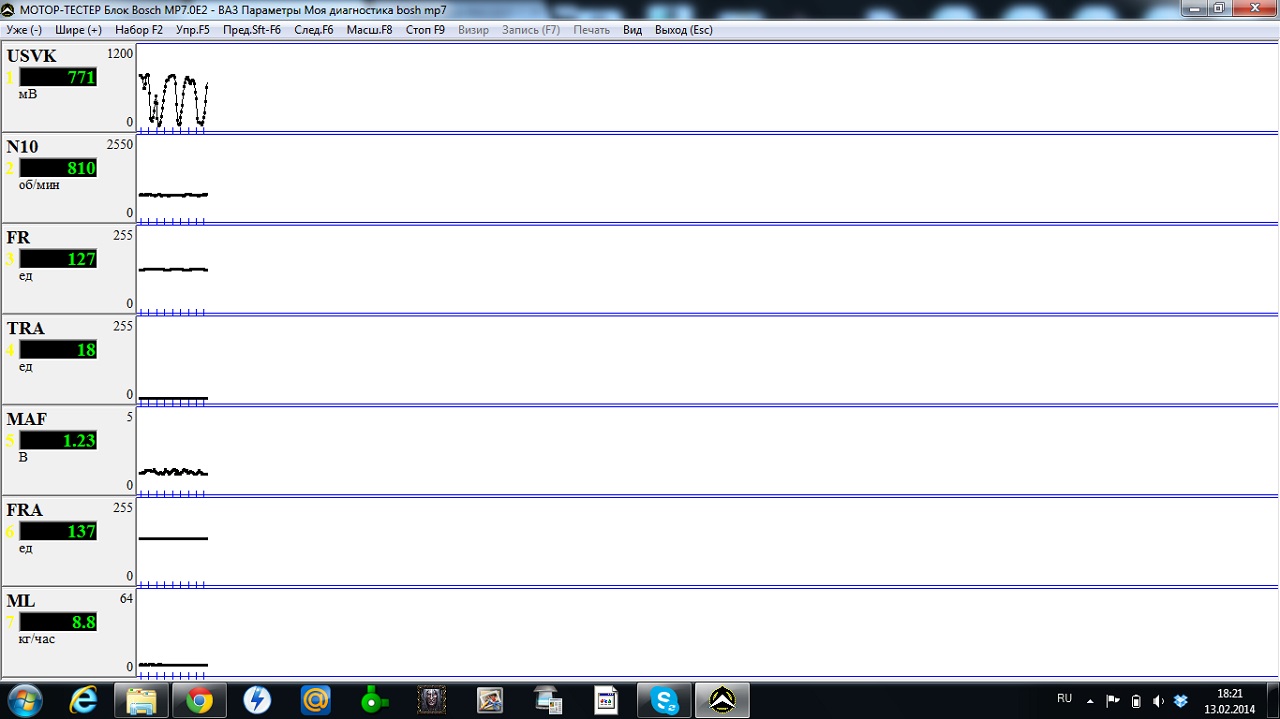1280x719 pixels.
Task: Click the greyed-out Печать menu item
Action: (x=592, y=30)
